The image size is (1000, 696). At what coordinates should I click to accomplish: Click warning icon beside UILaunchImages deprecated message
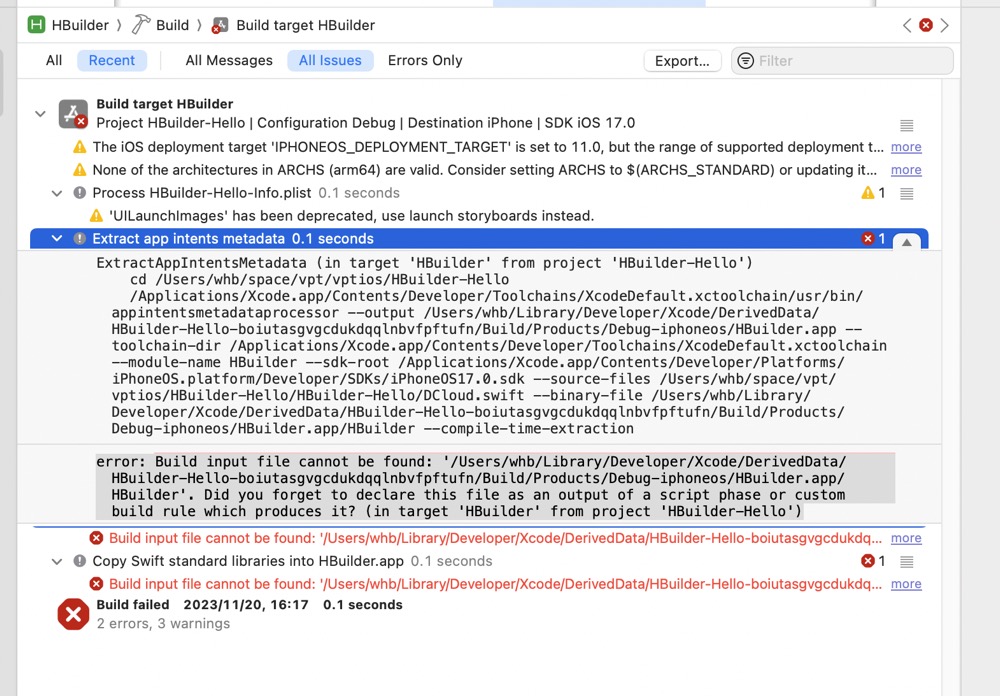(x=96, y=216)
